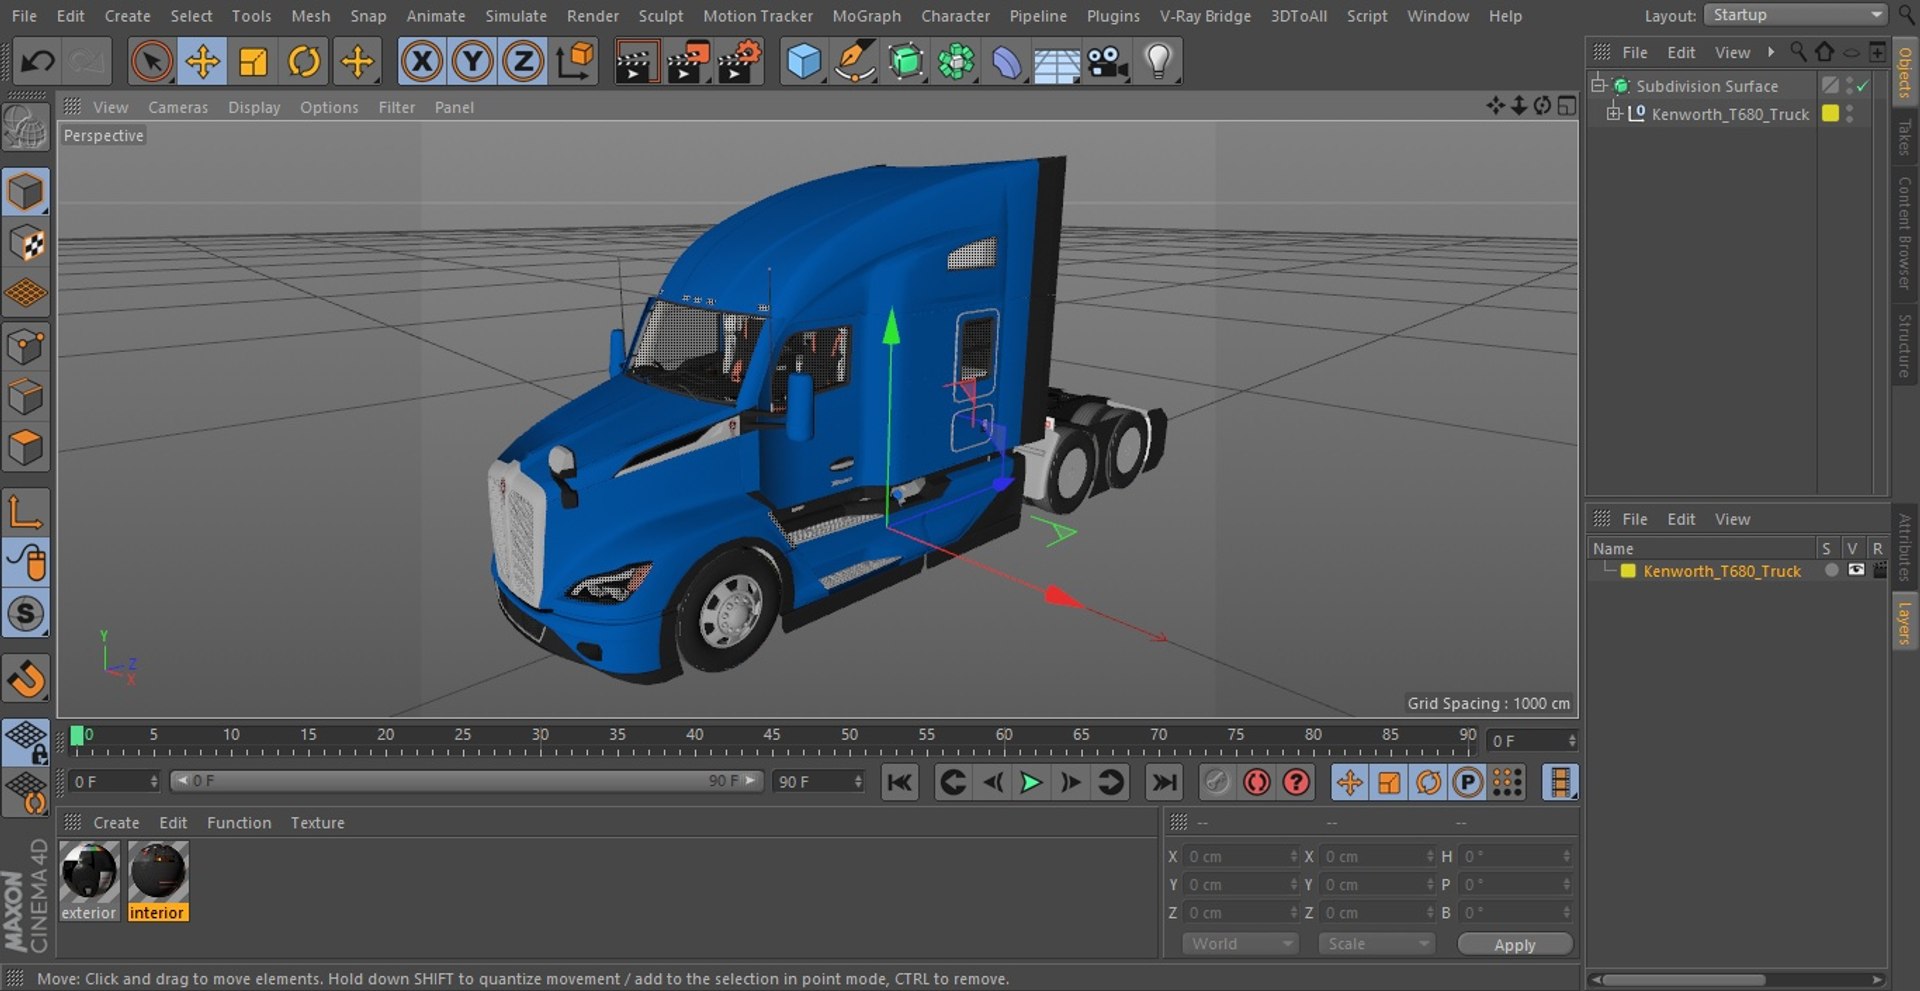This screenshot has height=991, width=1920.
Task: Click Make Editable globe icon
Action: 25,128
